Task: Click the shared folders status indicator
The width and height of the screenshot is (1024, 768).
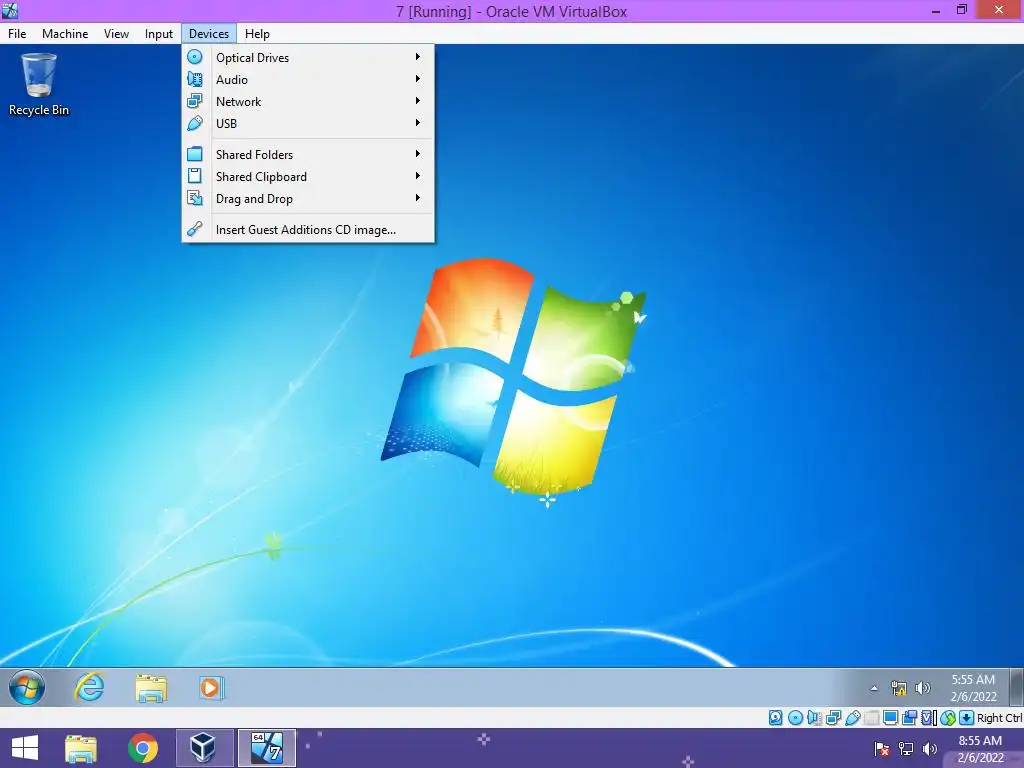Action: coord(871,718)
